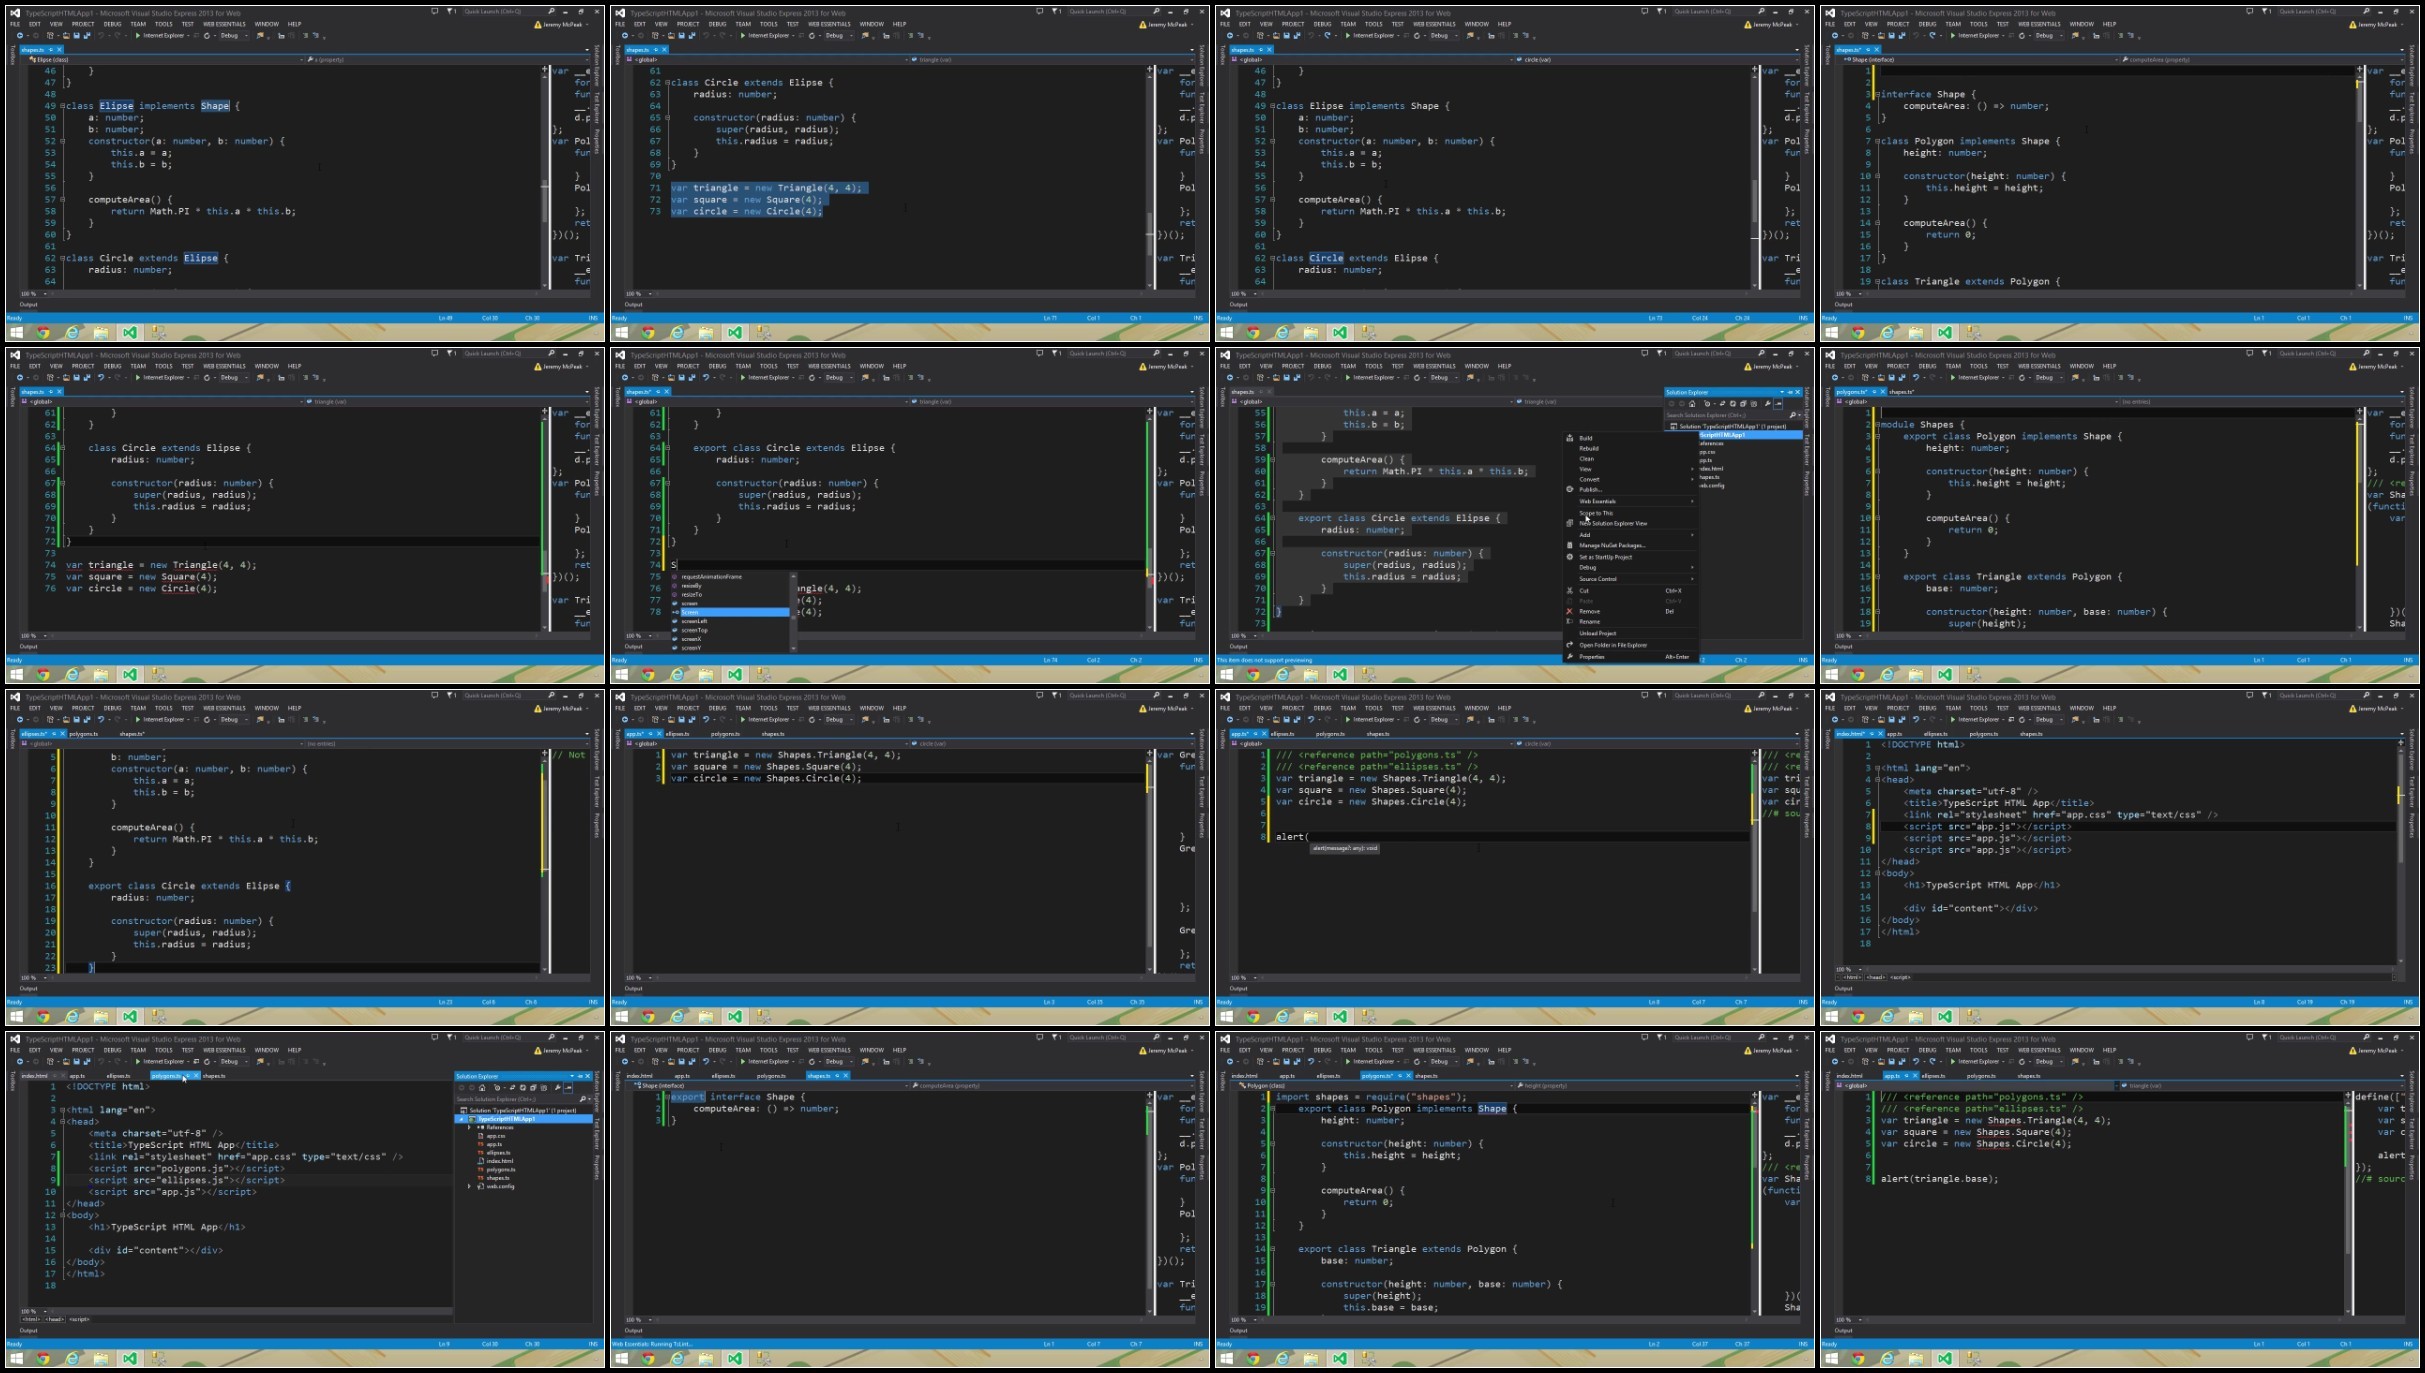Click Collapse All icon above the expanded file tree
The height and width of the screenshot is (1373, 2425).
click(x=533, y=1088)
